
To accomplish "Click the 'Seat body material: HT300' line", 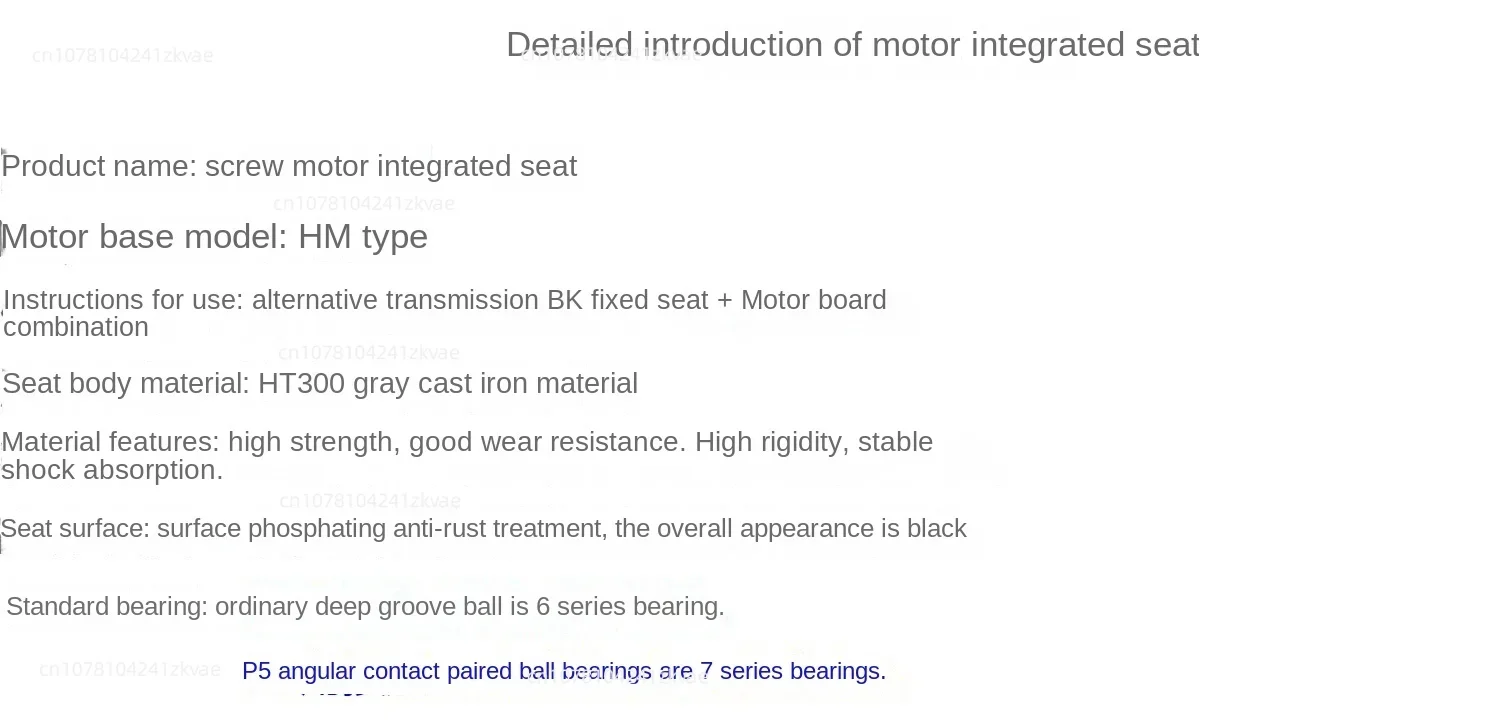I will coord(320,384).
